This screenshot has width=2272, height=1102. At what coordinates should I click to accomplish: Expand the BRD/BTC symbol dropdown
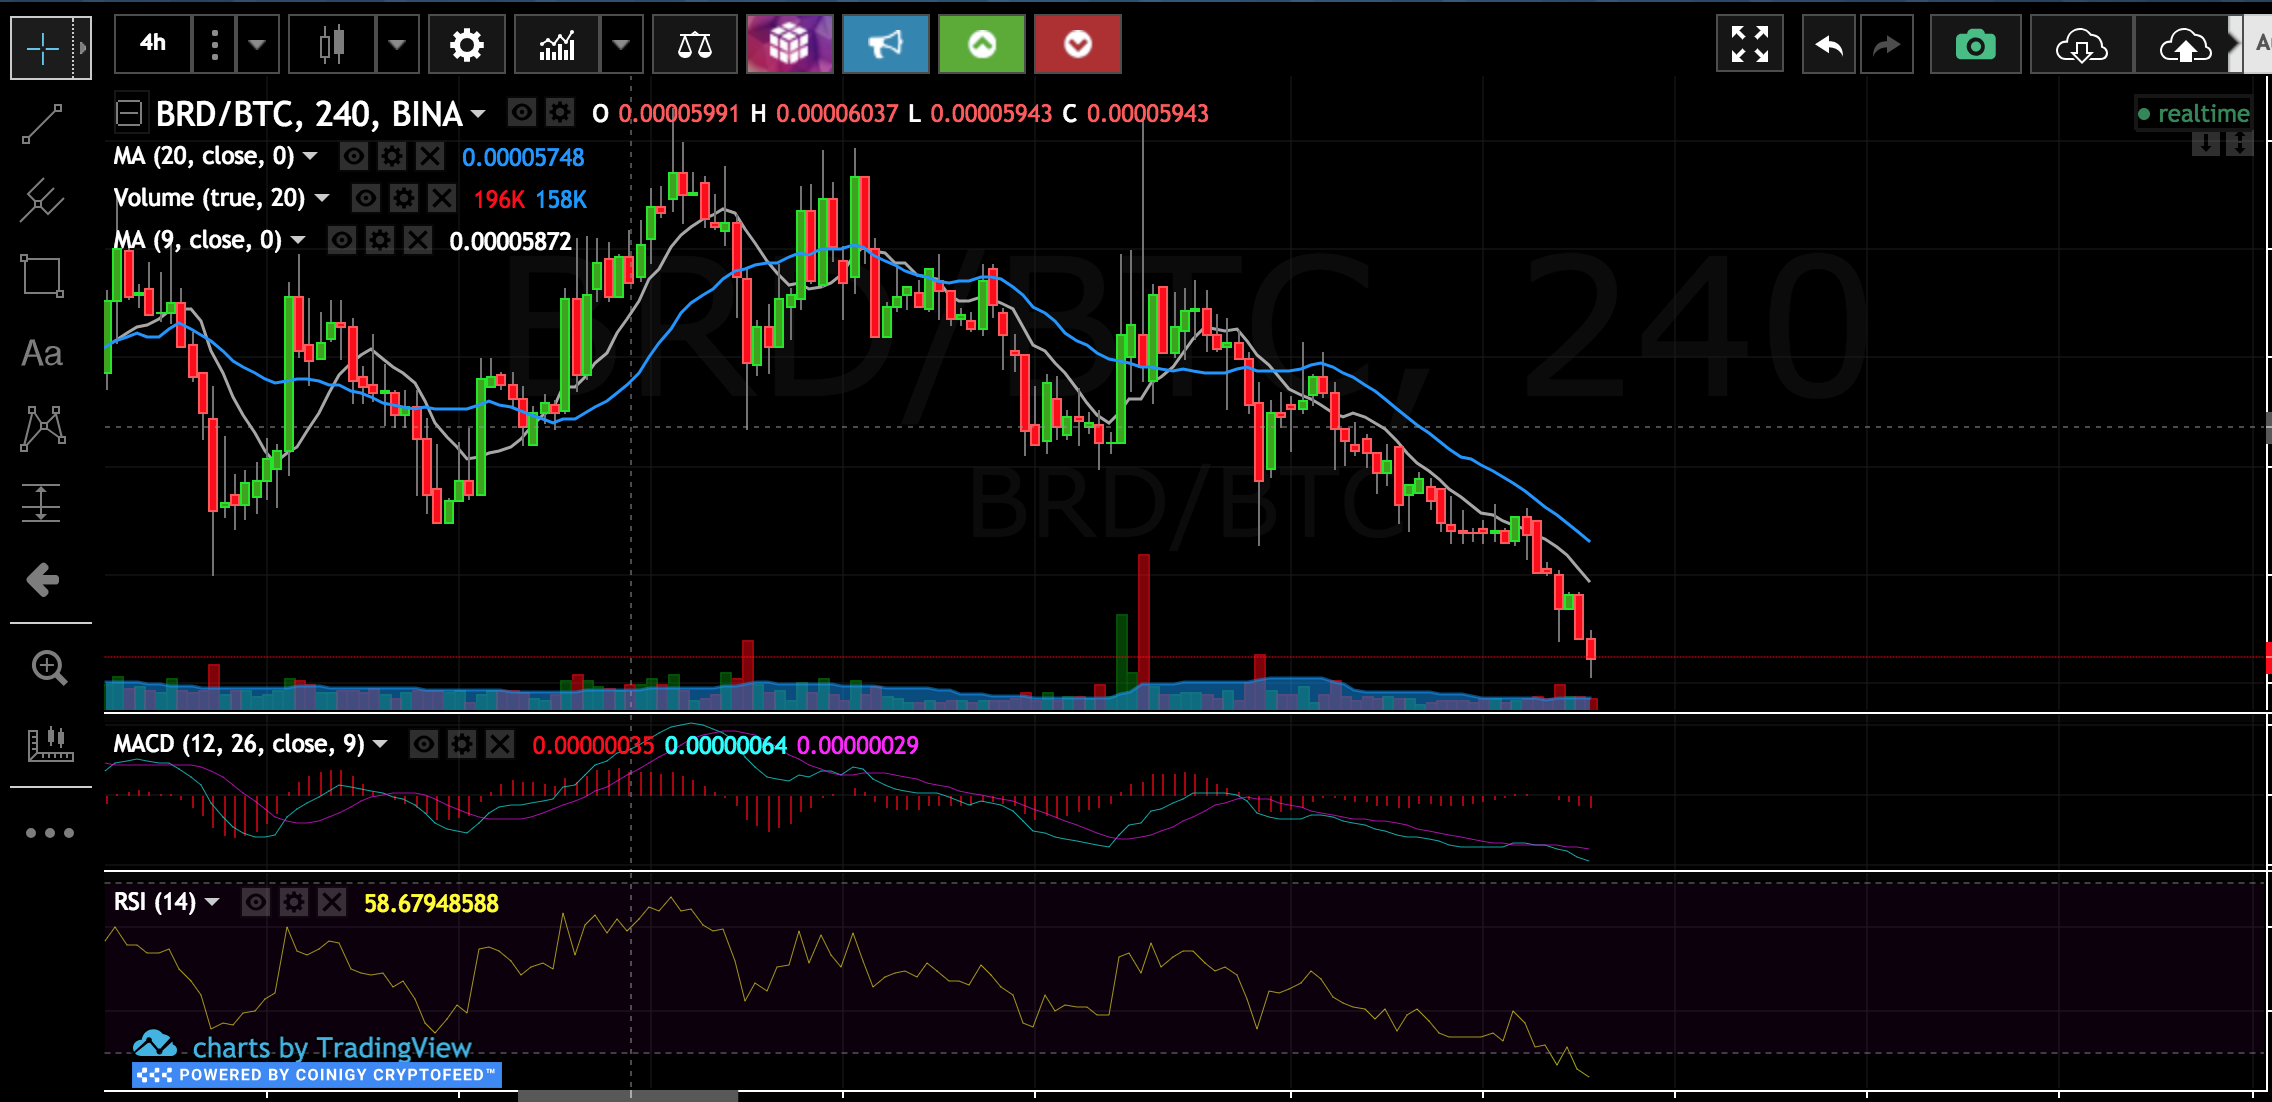(478, 114)
